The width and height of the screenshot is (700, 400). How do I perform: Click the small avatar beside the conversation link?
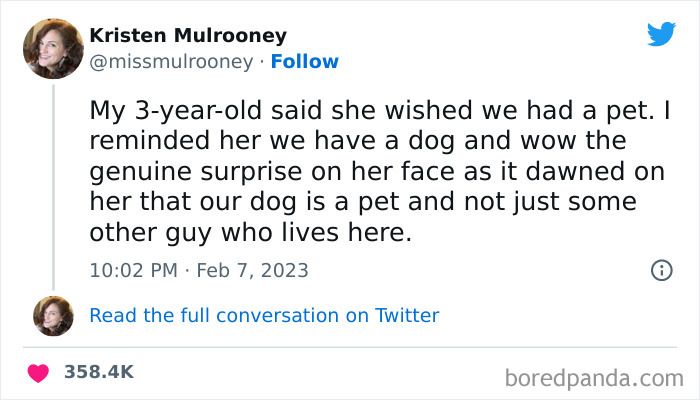point(53,316)
